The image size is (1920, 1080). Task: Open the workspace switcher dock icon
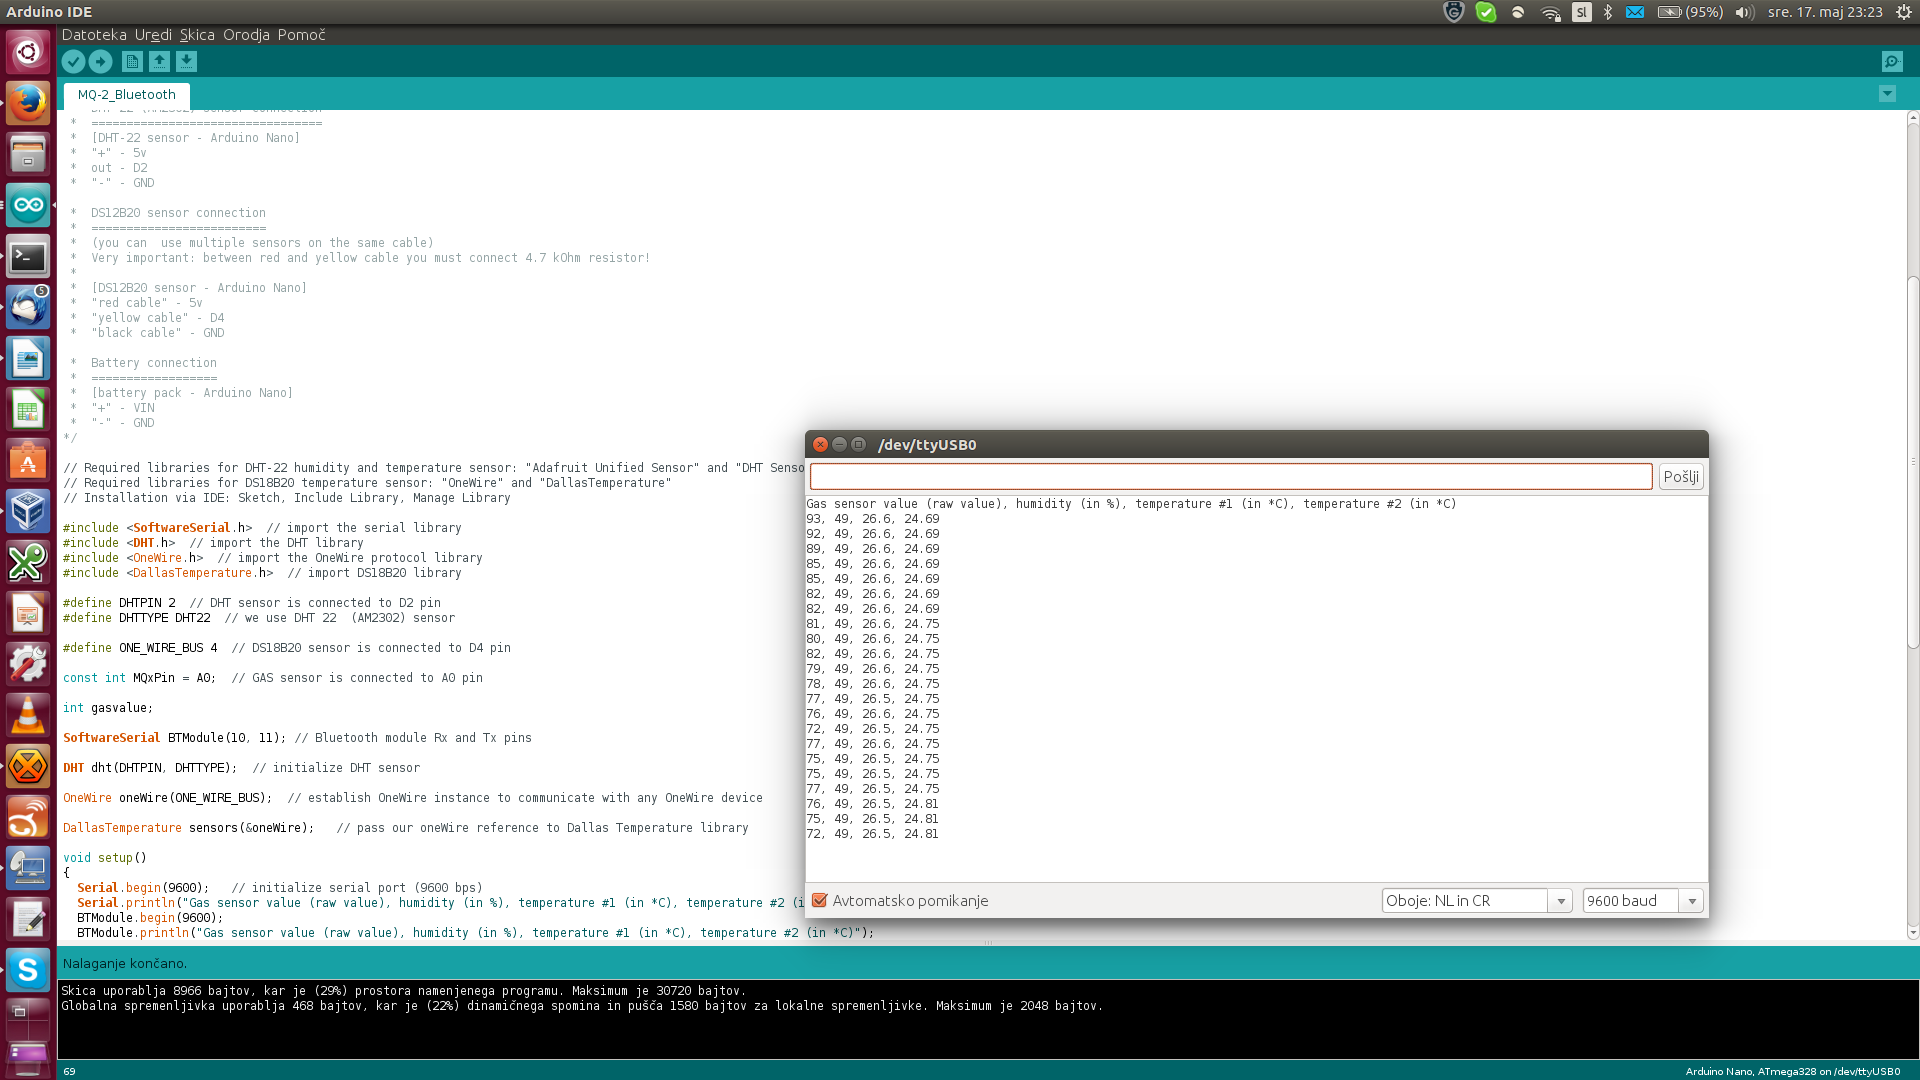point(28,1018)
